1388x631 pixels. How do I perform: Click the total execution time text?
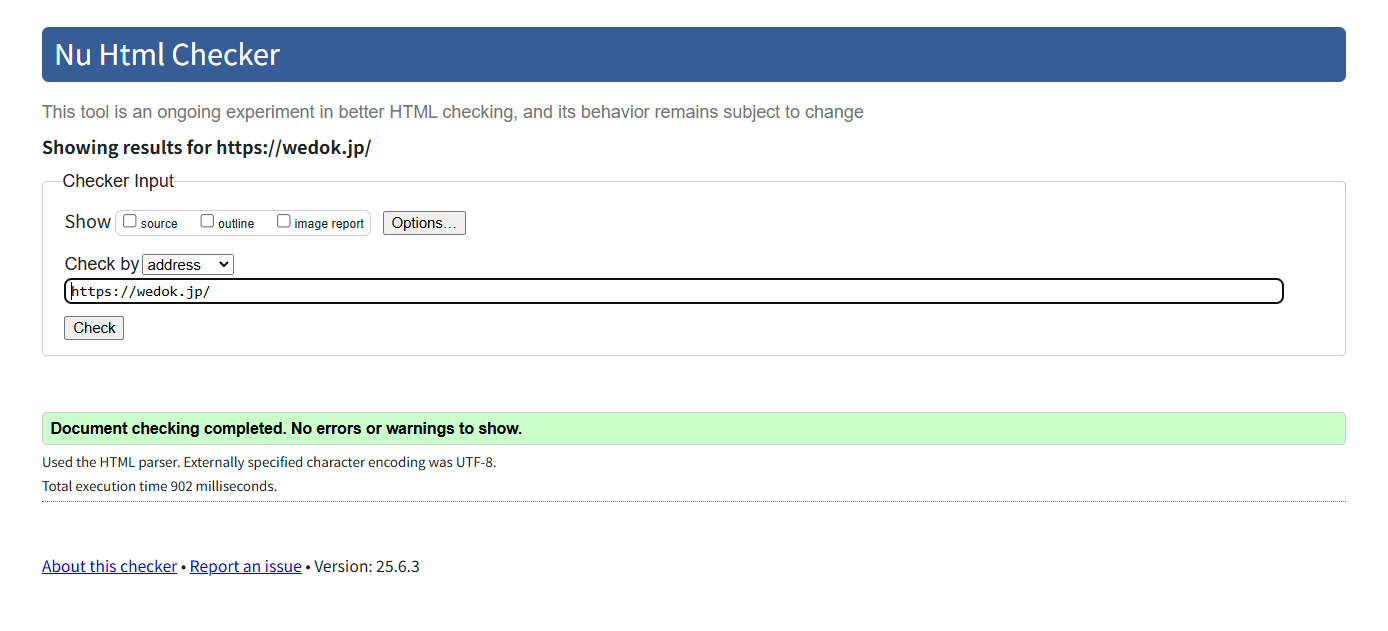tap(159, 486)
